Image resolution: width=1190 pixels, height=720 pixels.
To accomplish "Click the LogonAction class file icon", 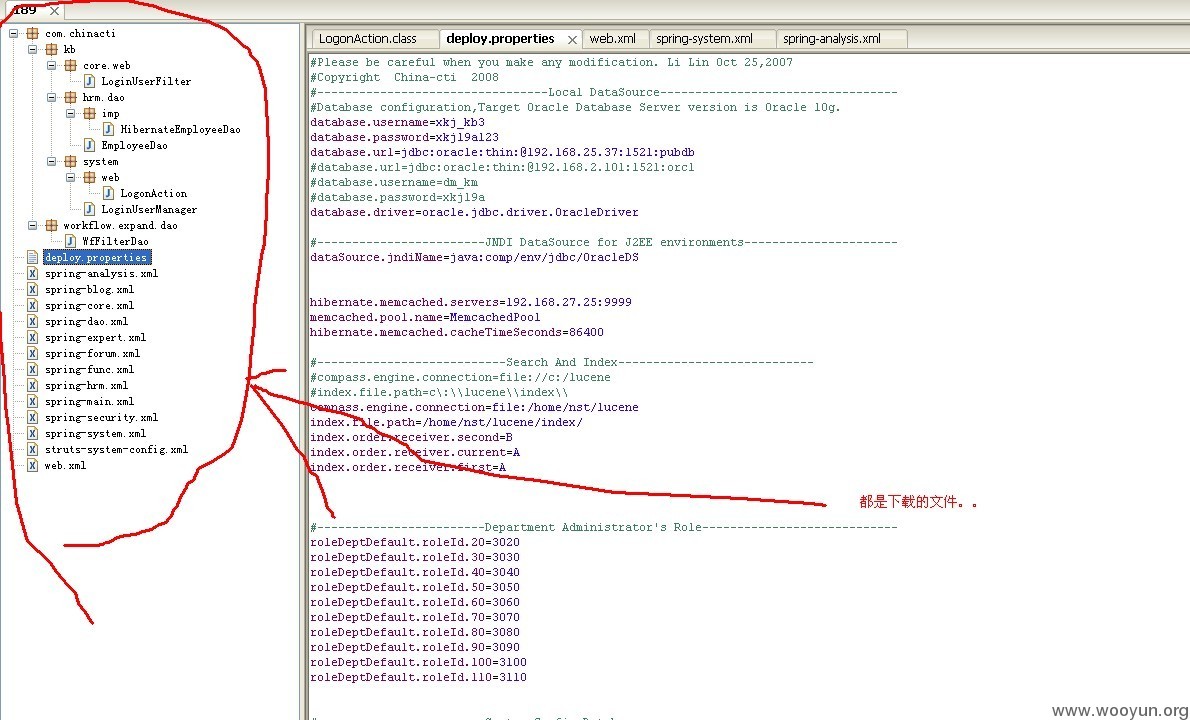I will coord(109,193).
